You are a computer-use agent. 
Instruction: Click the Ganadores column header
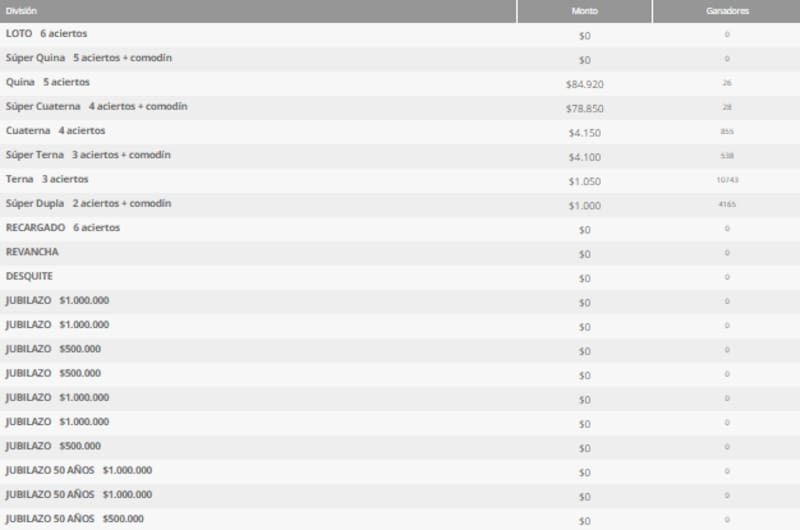pyautogui.click(x=726, y=11)
